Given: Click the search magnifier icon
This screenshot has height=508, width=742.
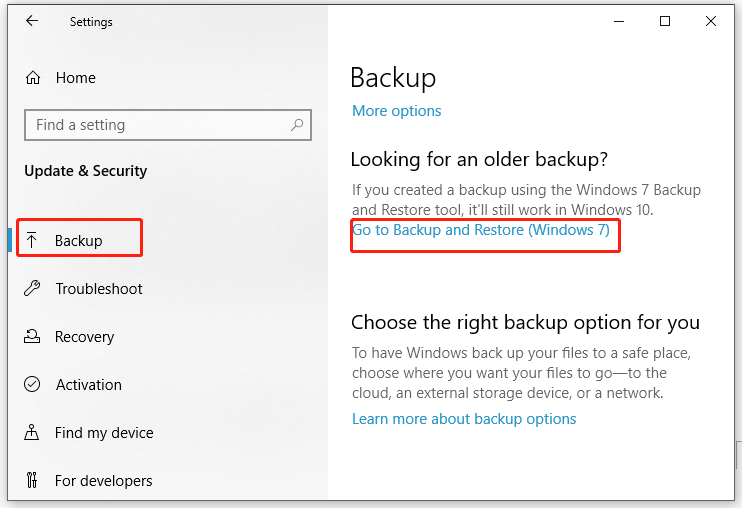Looking at the screenshot, I should (296, 125).
